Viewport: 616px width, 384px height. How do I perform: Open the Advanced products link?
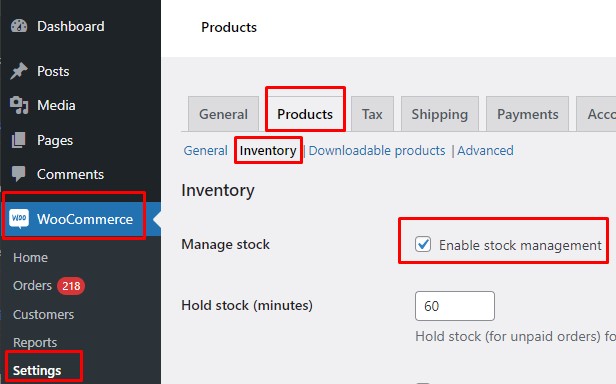point(485,150)
